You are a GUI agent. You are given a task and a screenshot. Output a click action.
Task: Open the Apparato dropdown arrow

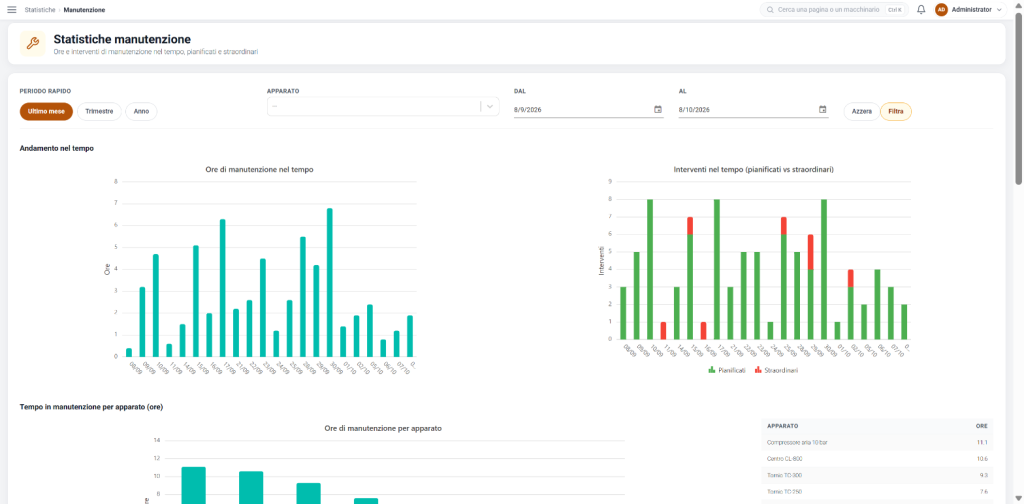(490, 106)
